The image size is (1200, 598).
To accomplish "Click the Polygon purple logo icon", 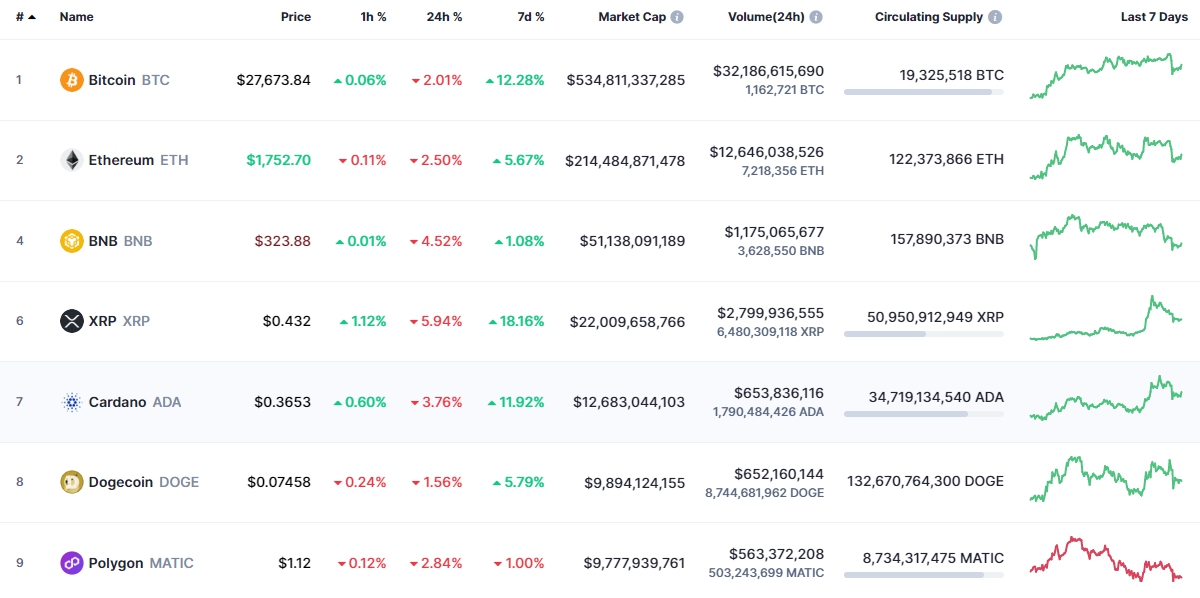I will [x=72, y=563].
